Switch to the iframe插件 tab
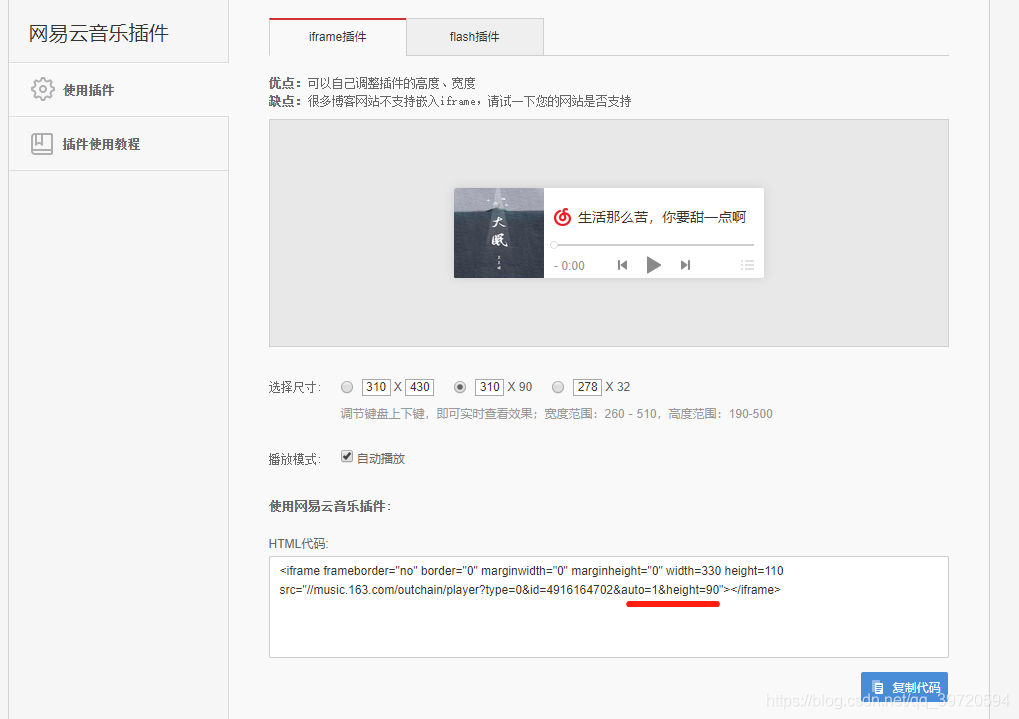 [337, 35]
